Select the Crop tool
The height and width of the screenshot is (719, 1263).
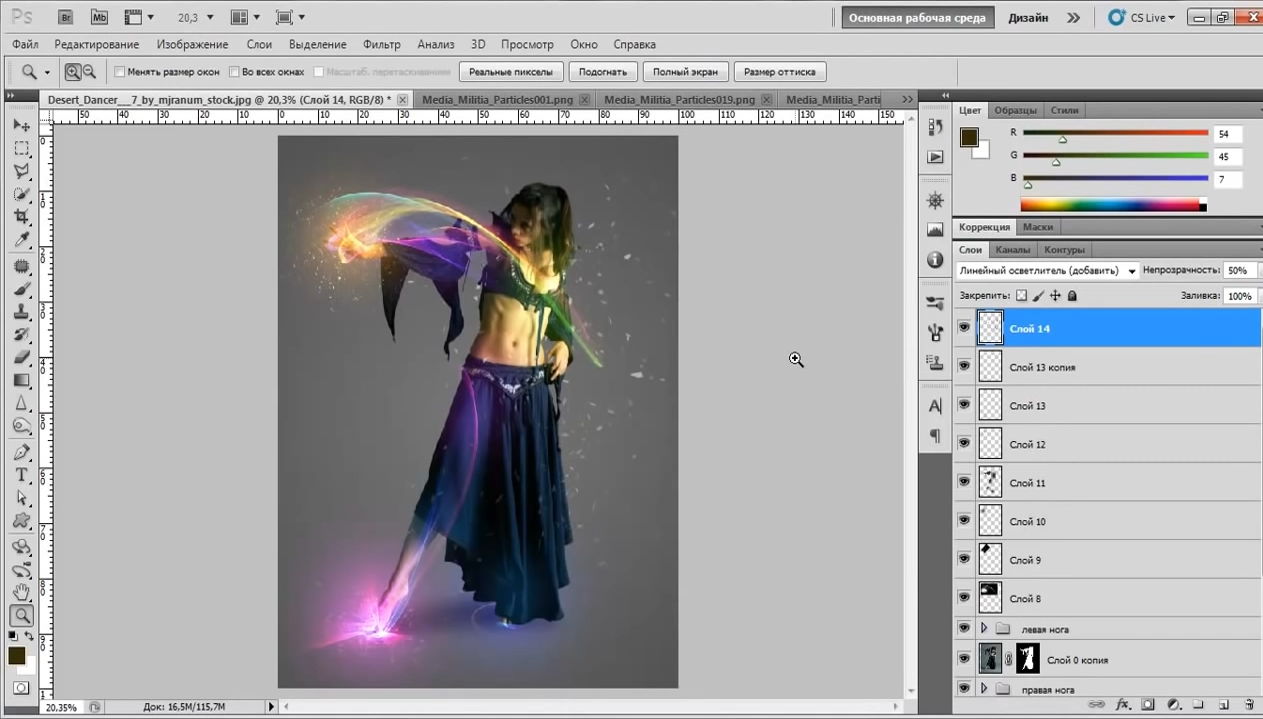point(21,217)
